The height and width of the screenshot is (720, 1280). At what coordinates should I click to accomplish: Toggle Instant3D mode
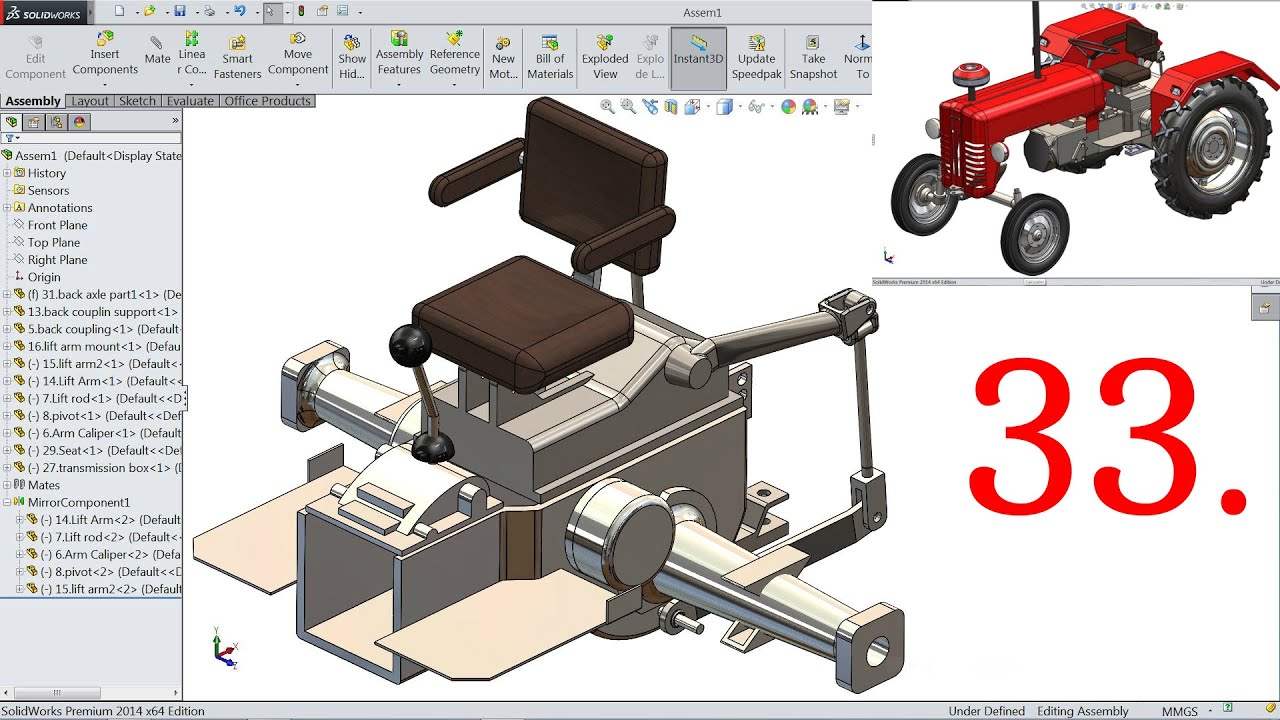(x=698, y=58)
